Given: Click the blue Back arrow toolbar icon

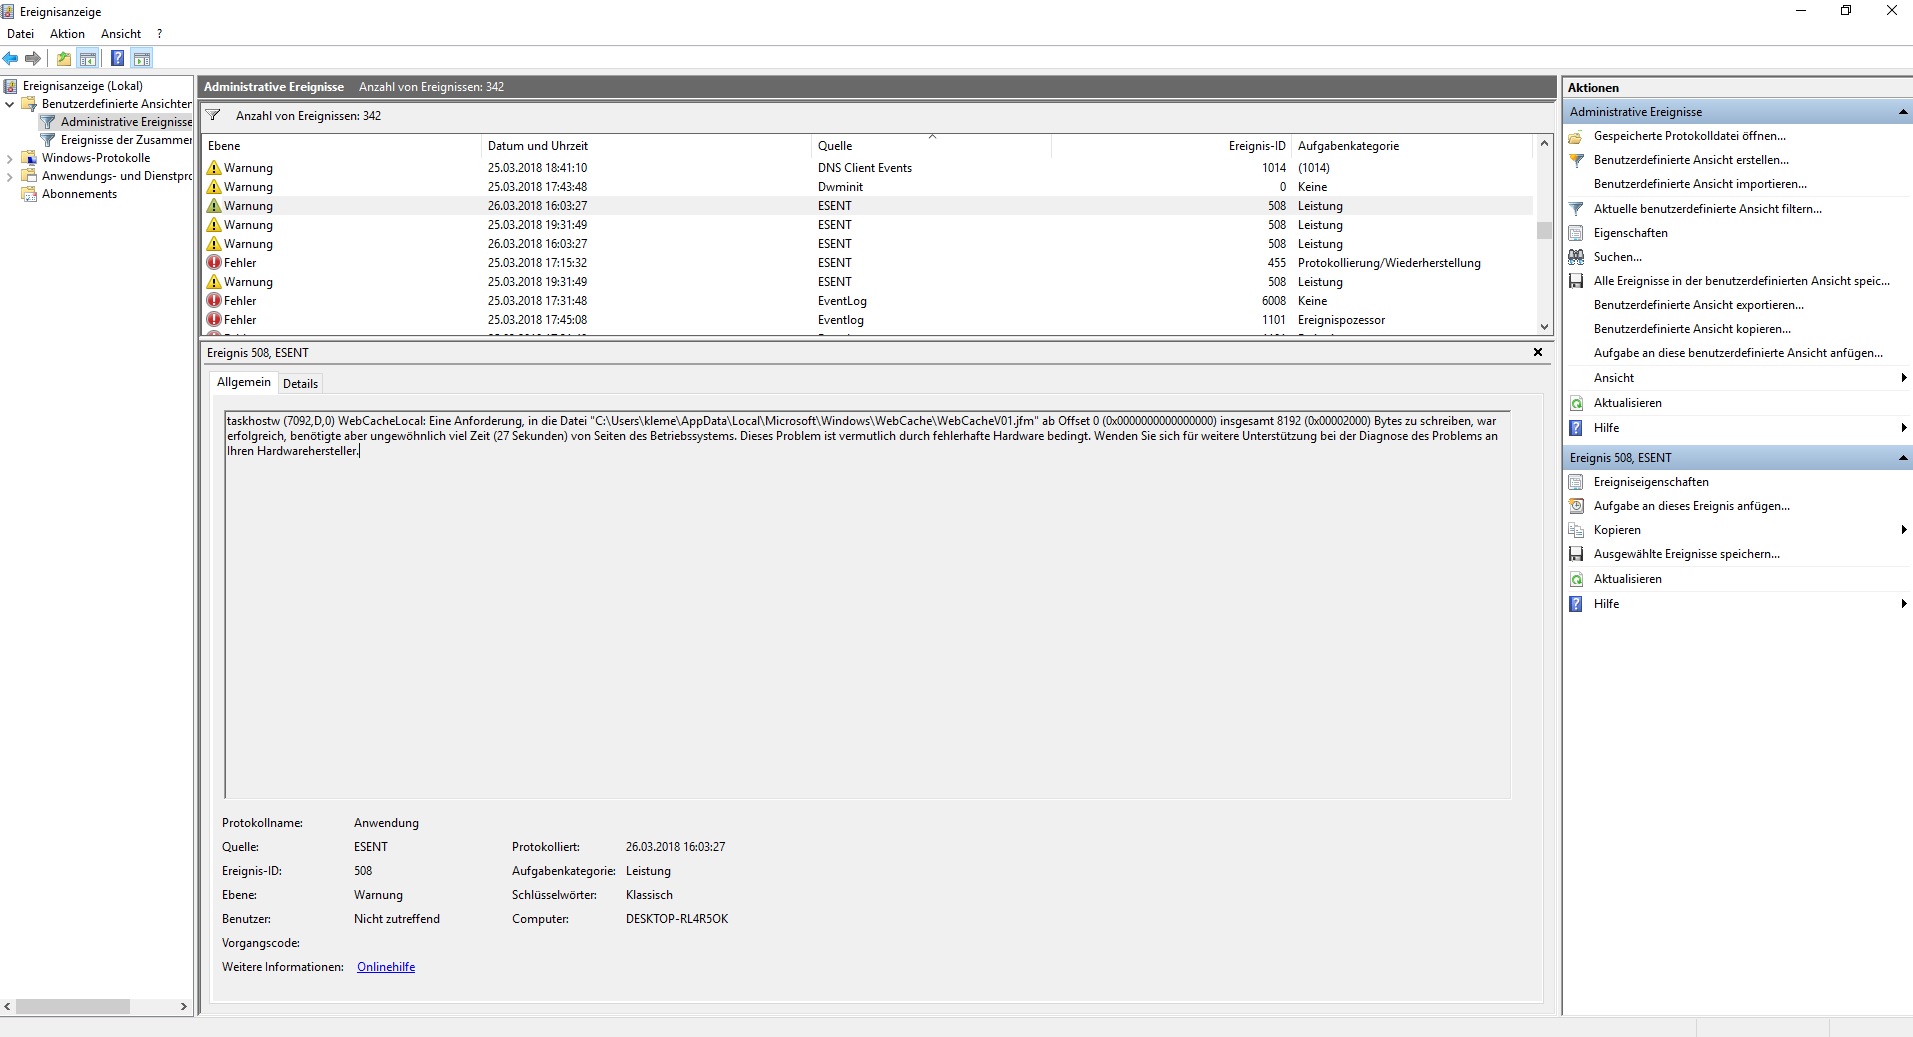Looking at the screenshot, I should click(11, 58).
